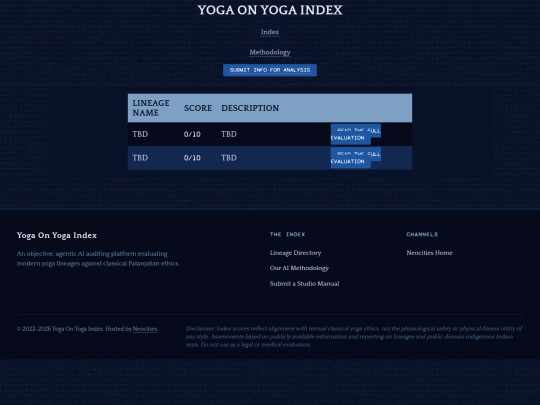Follow the Neocities link in copyright line
The image size is (540, 405).
point(145,329)
